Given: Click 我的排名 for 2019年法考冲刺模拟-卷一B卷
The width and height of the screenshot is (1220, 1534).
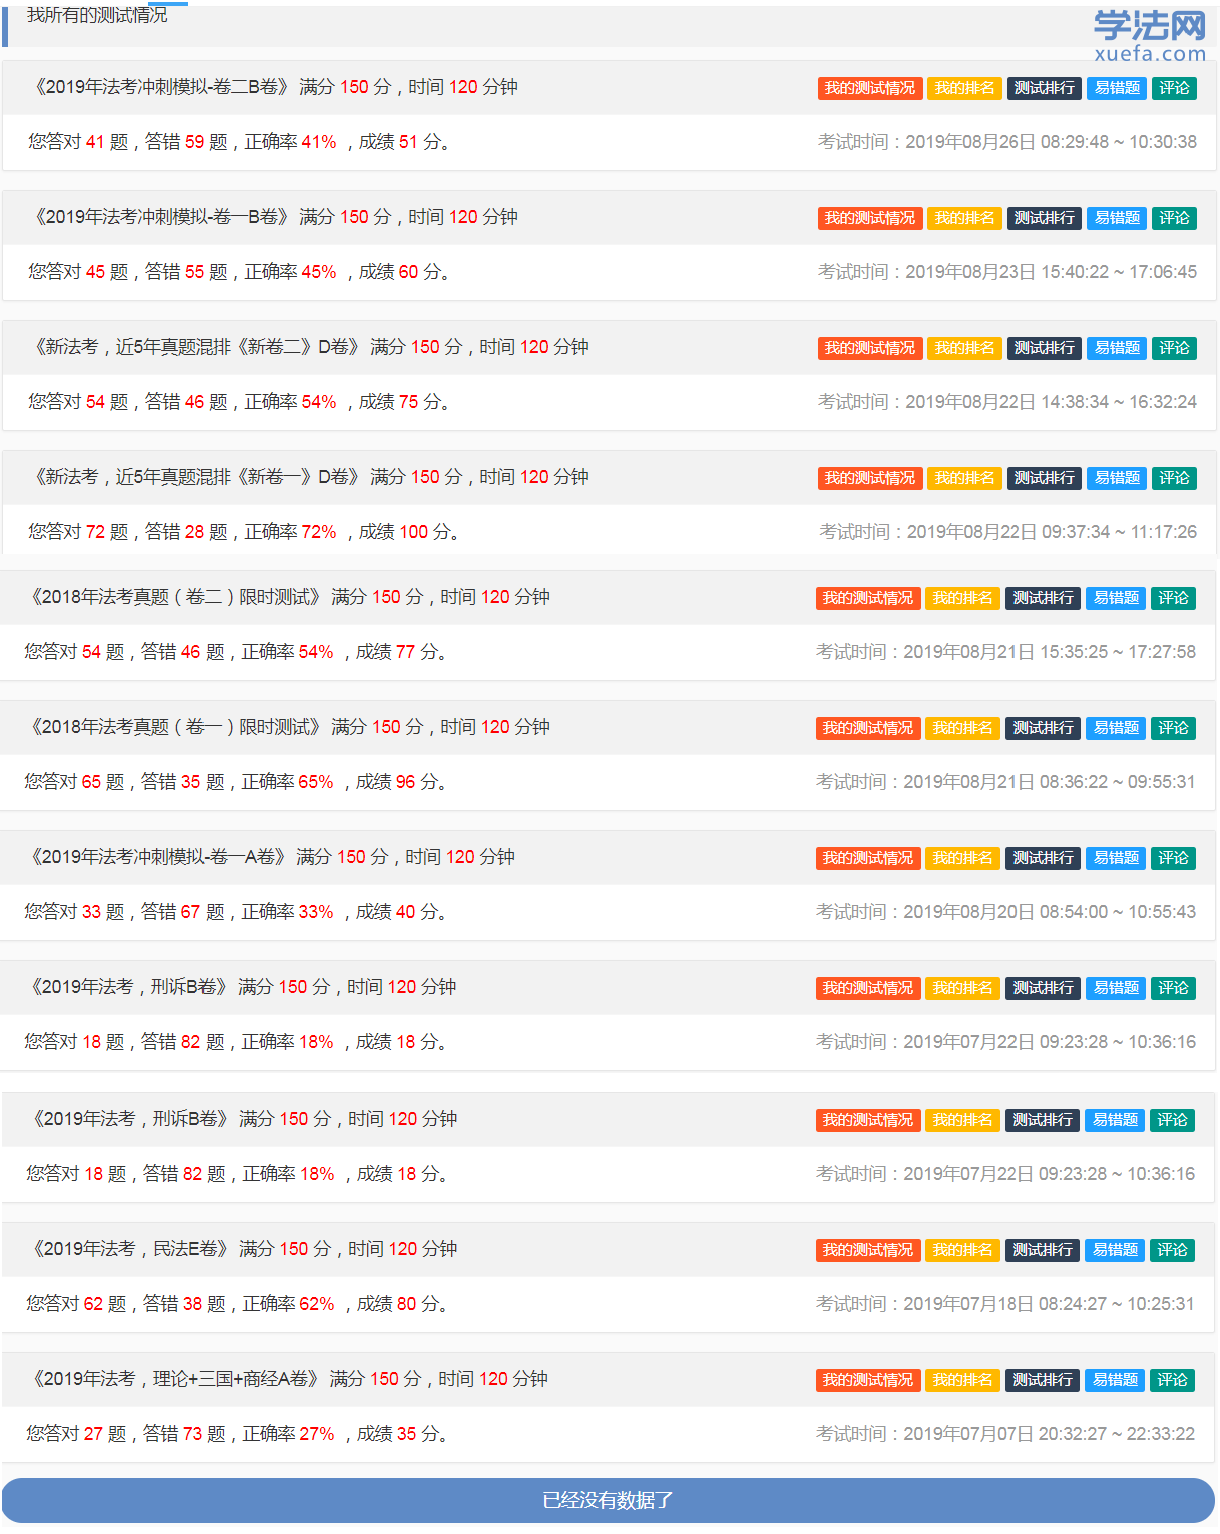Looking at the screenshot, I should (965, 218).
